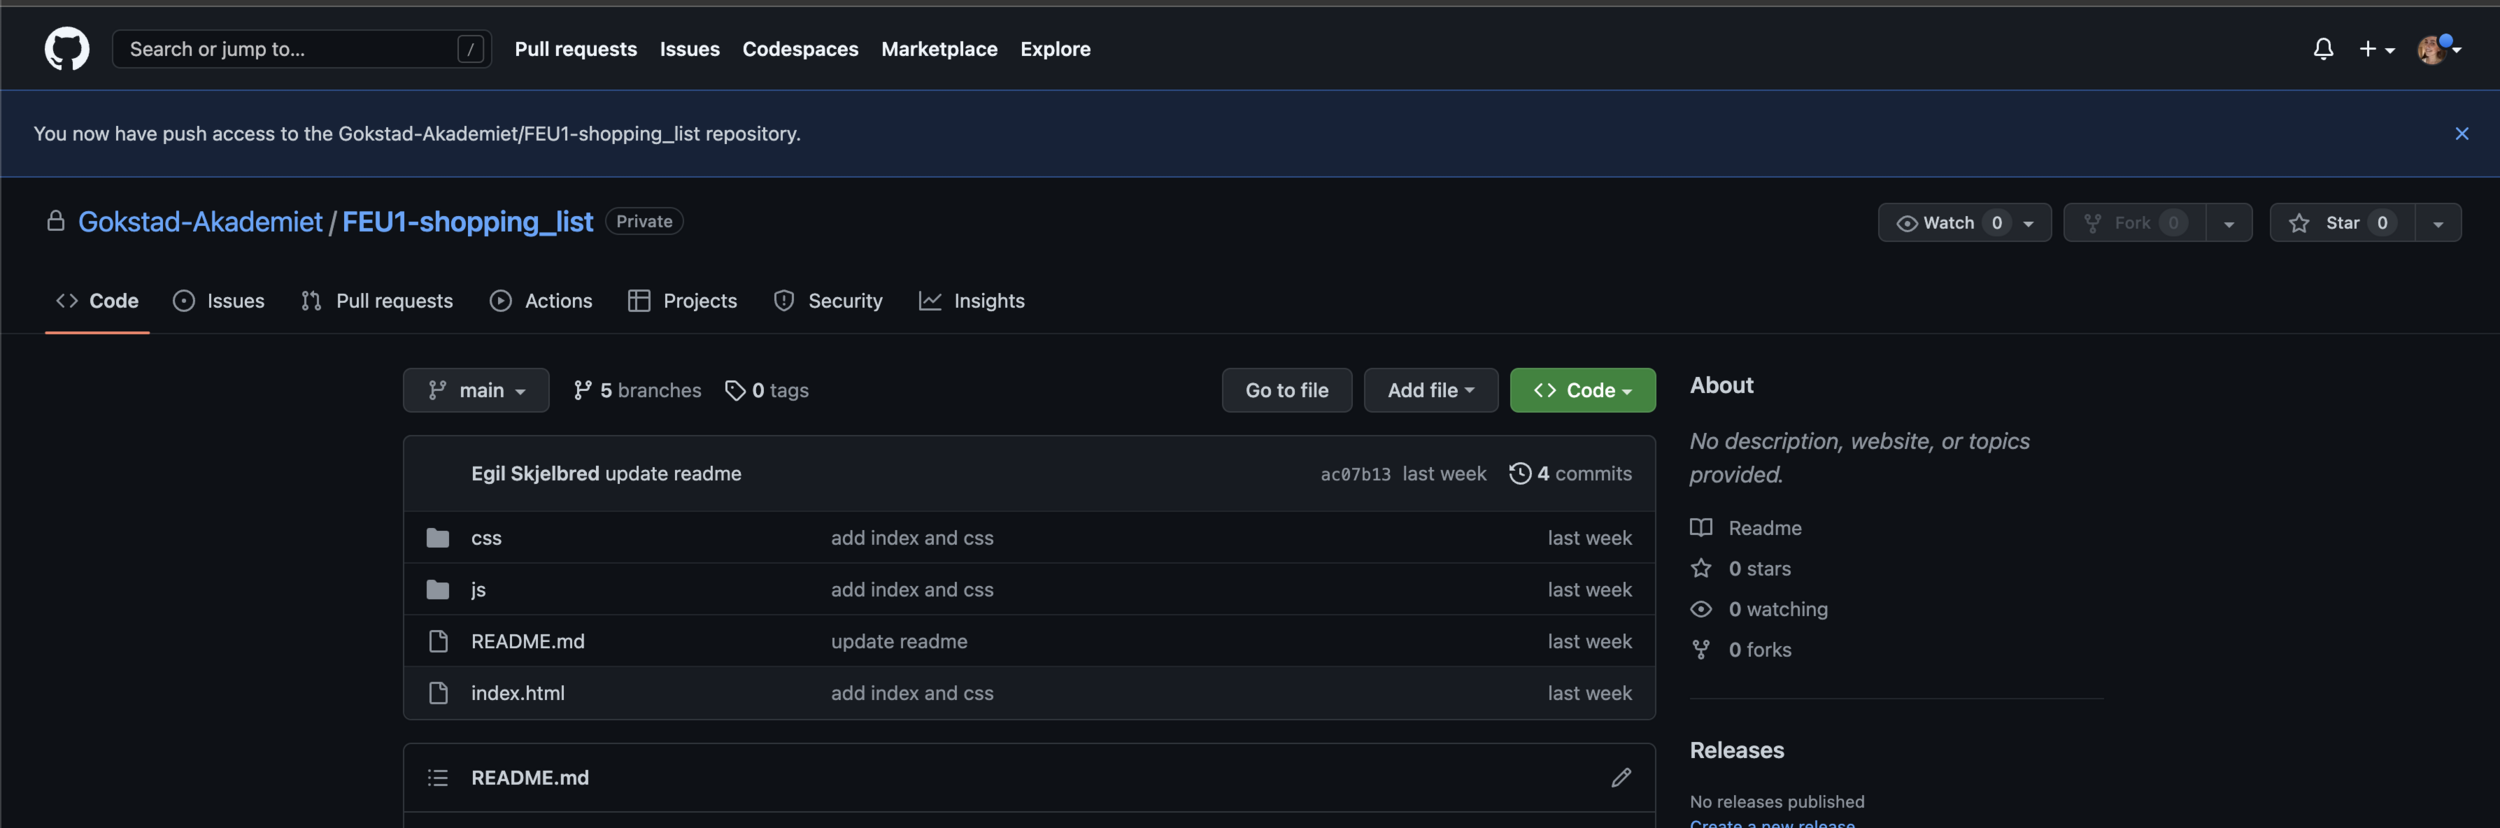Switch to the repository Issues tab

218,300
